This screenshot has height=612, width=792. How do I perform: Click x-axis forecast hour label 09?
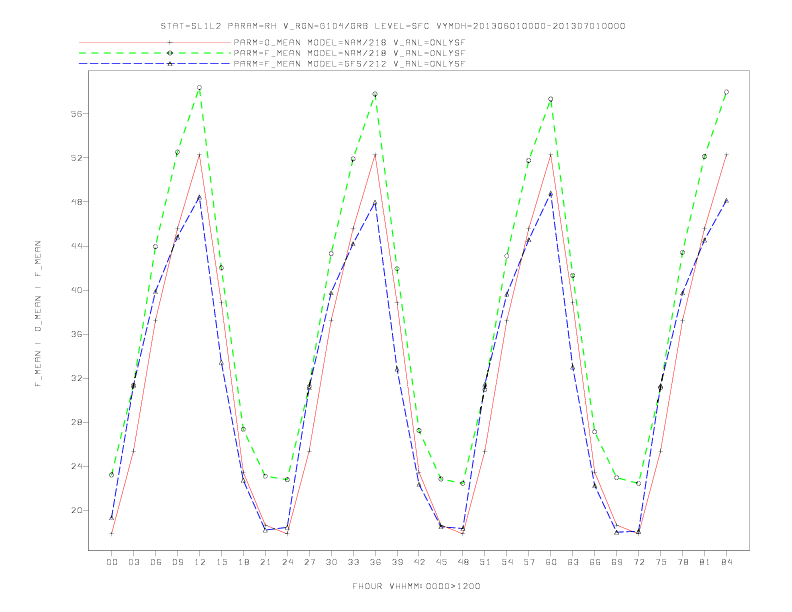coord(177,562)
